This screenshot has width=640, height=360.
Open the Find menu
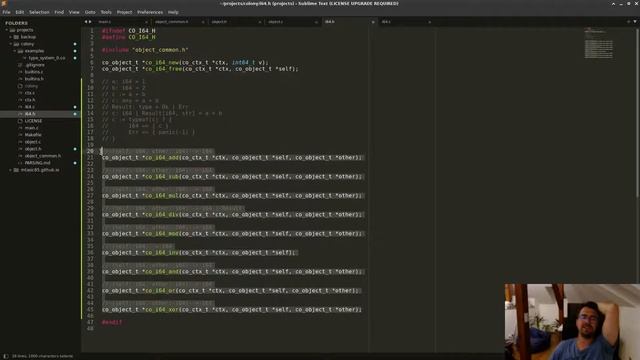pos(59,12)
